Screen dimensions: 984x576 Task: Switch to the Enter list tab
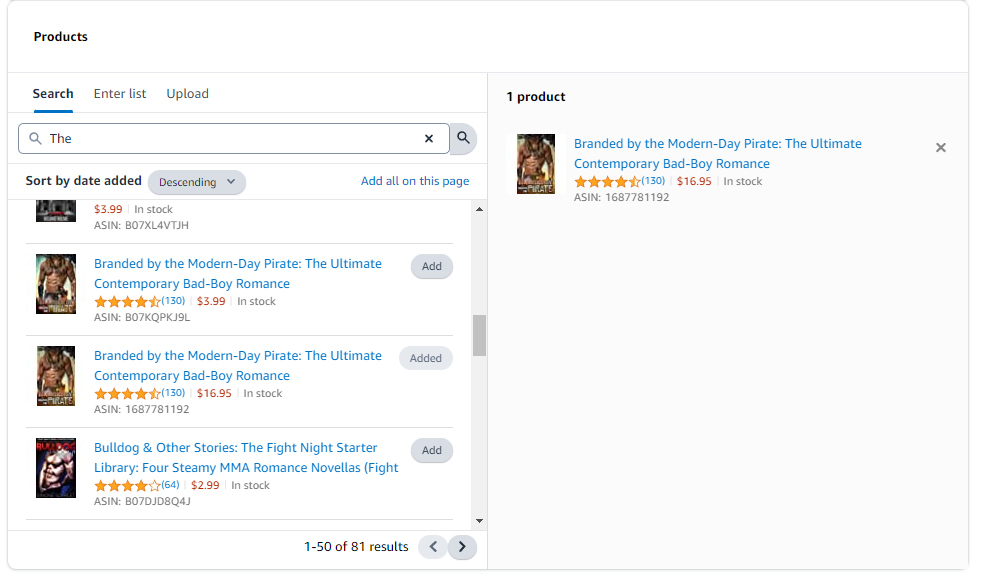click(x=120, y=94)
